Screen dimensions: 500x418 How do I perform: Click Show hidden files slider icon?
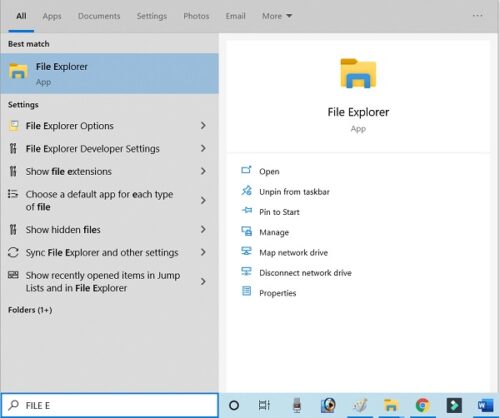pyautogui.click(x=13, y=229)
